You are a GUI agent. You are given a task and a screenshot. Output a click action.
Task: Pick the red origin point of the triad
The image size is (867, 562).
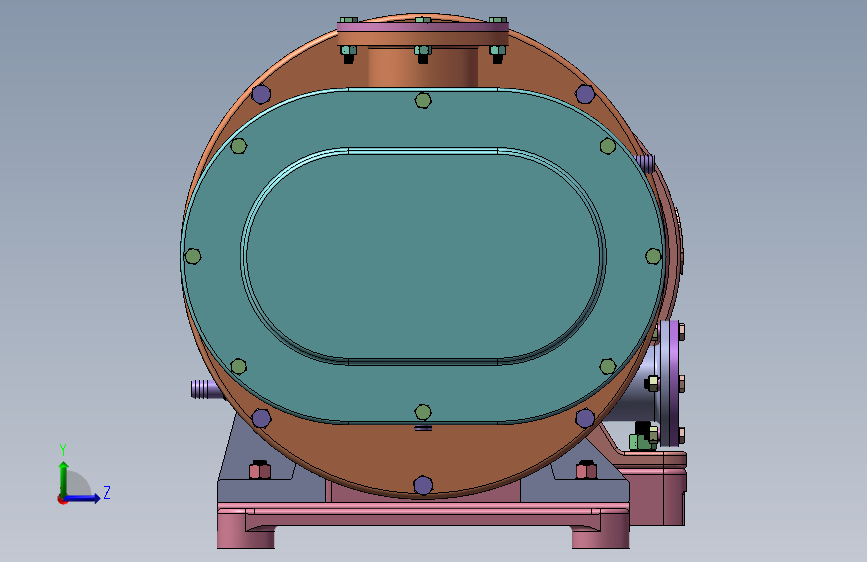[62, 499]
